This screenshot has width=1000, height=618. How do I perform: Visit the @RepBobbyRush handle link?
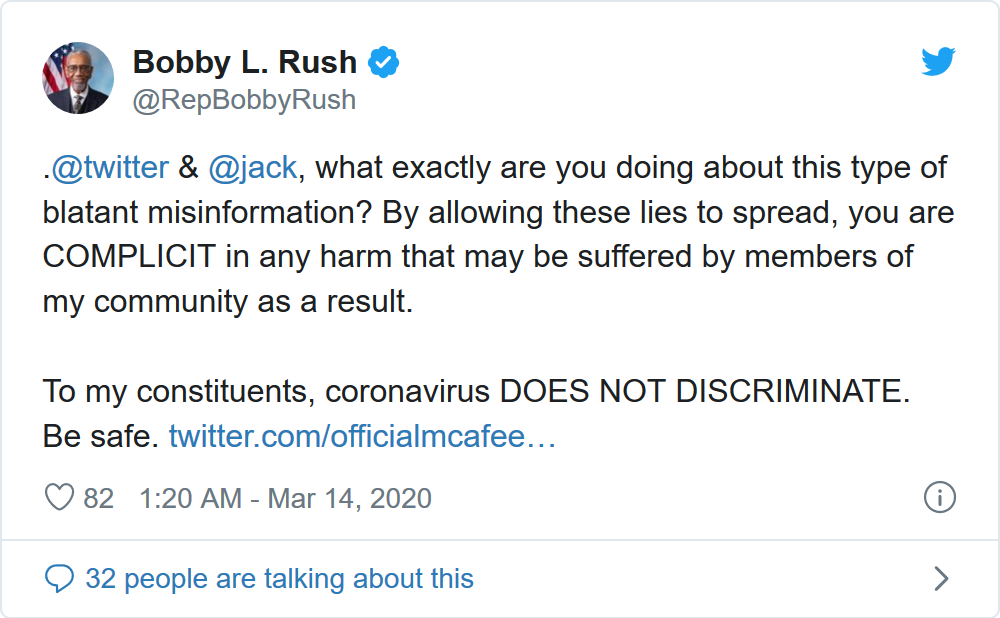[x=244, y=100]
